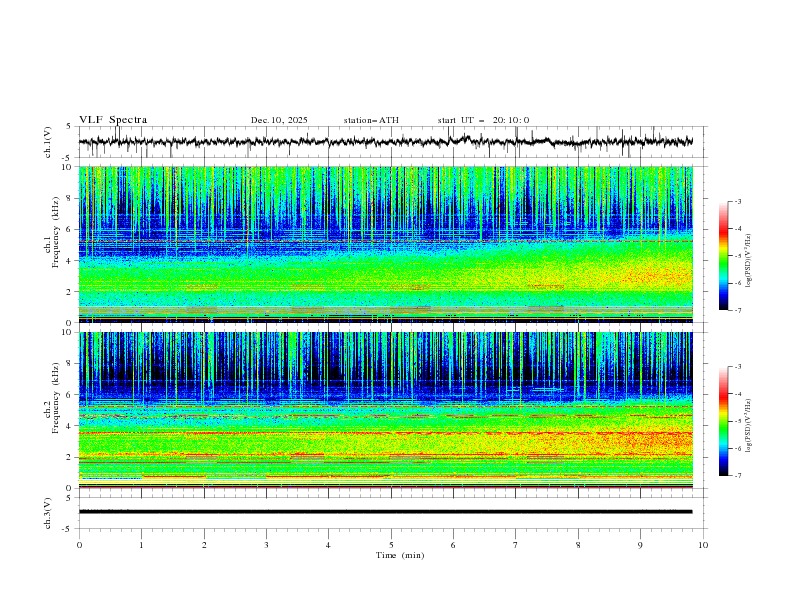The height and width of the screenshot is (612, 792).
Task: Click time axis tick label "3"
Action: (x=266, y=545)
